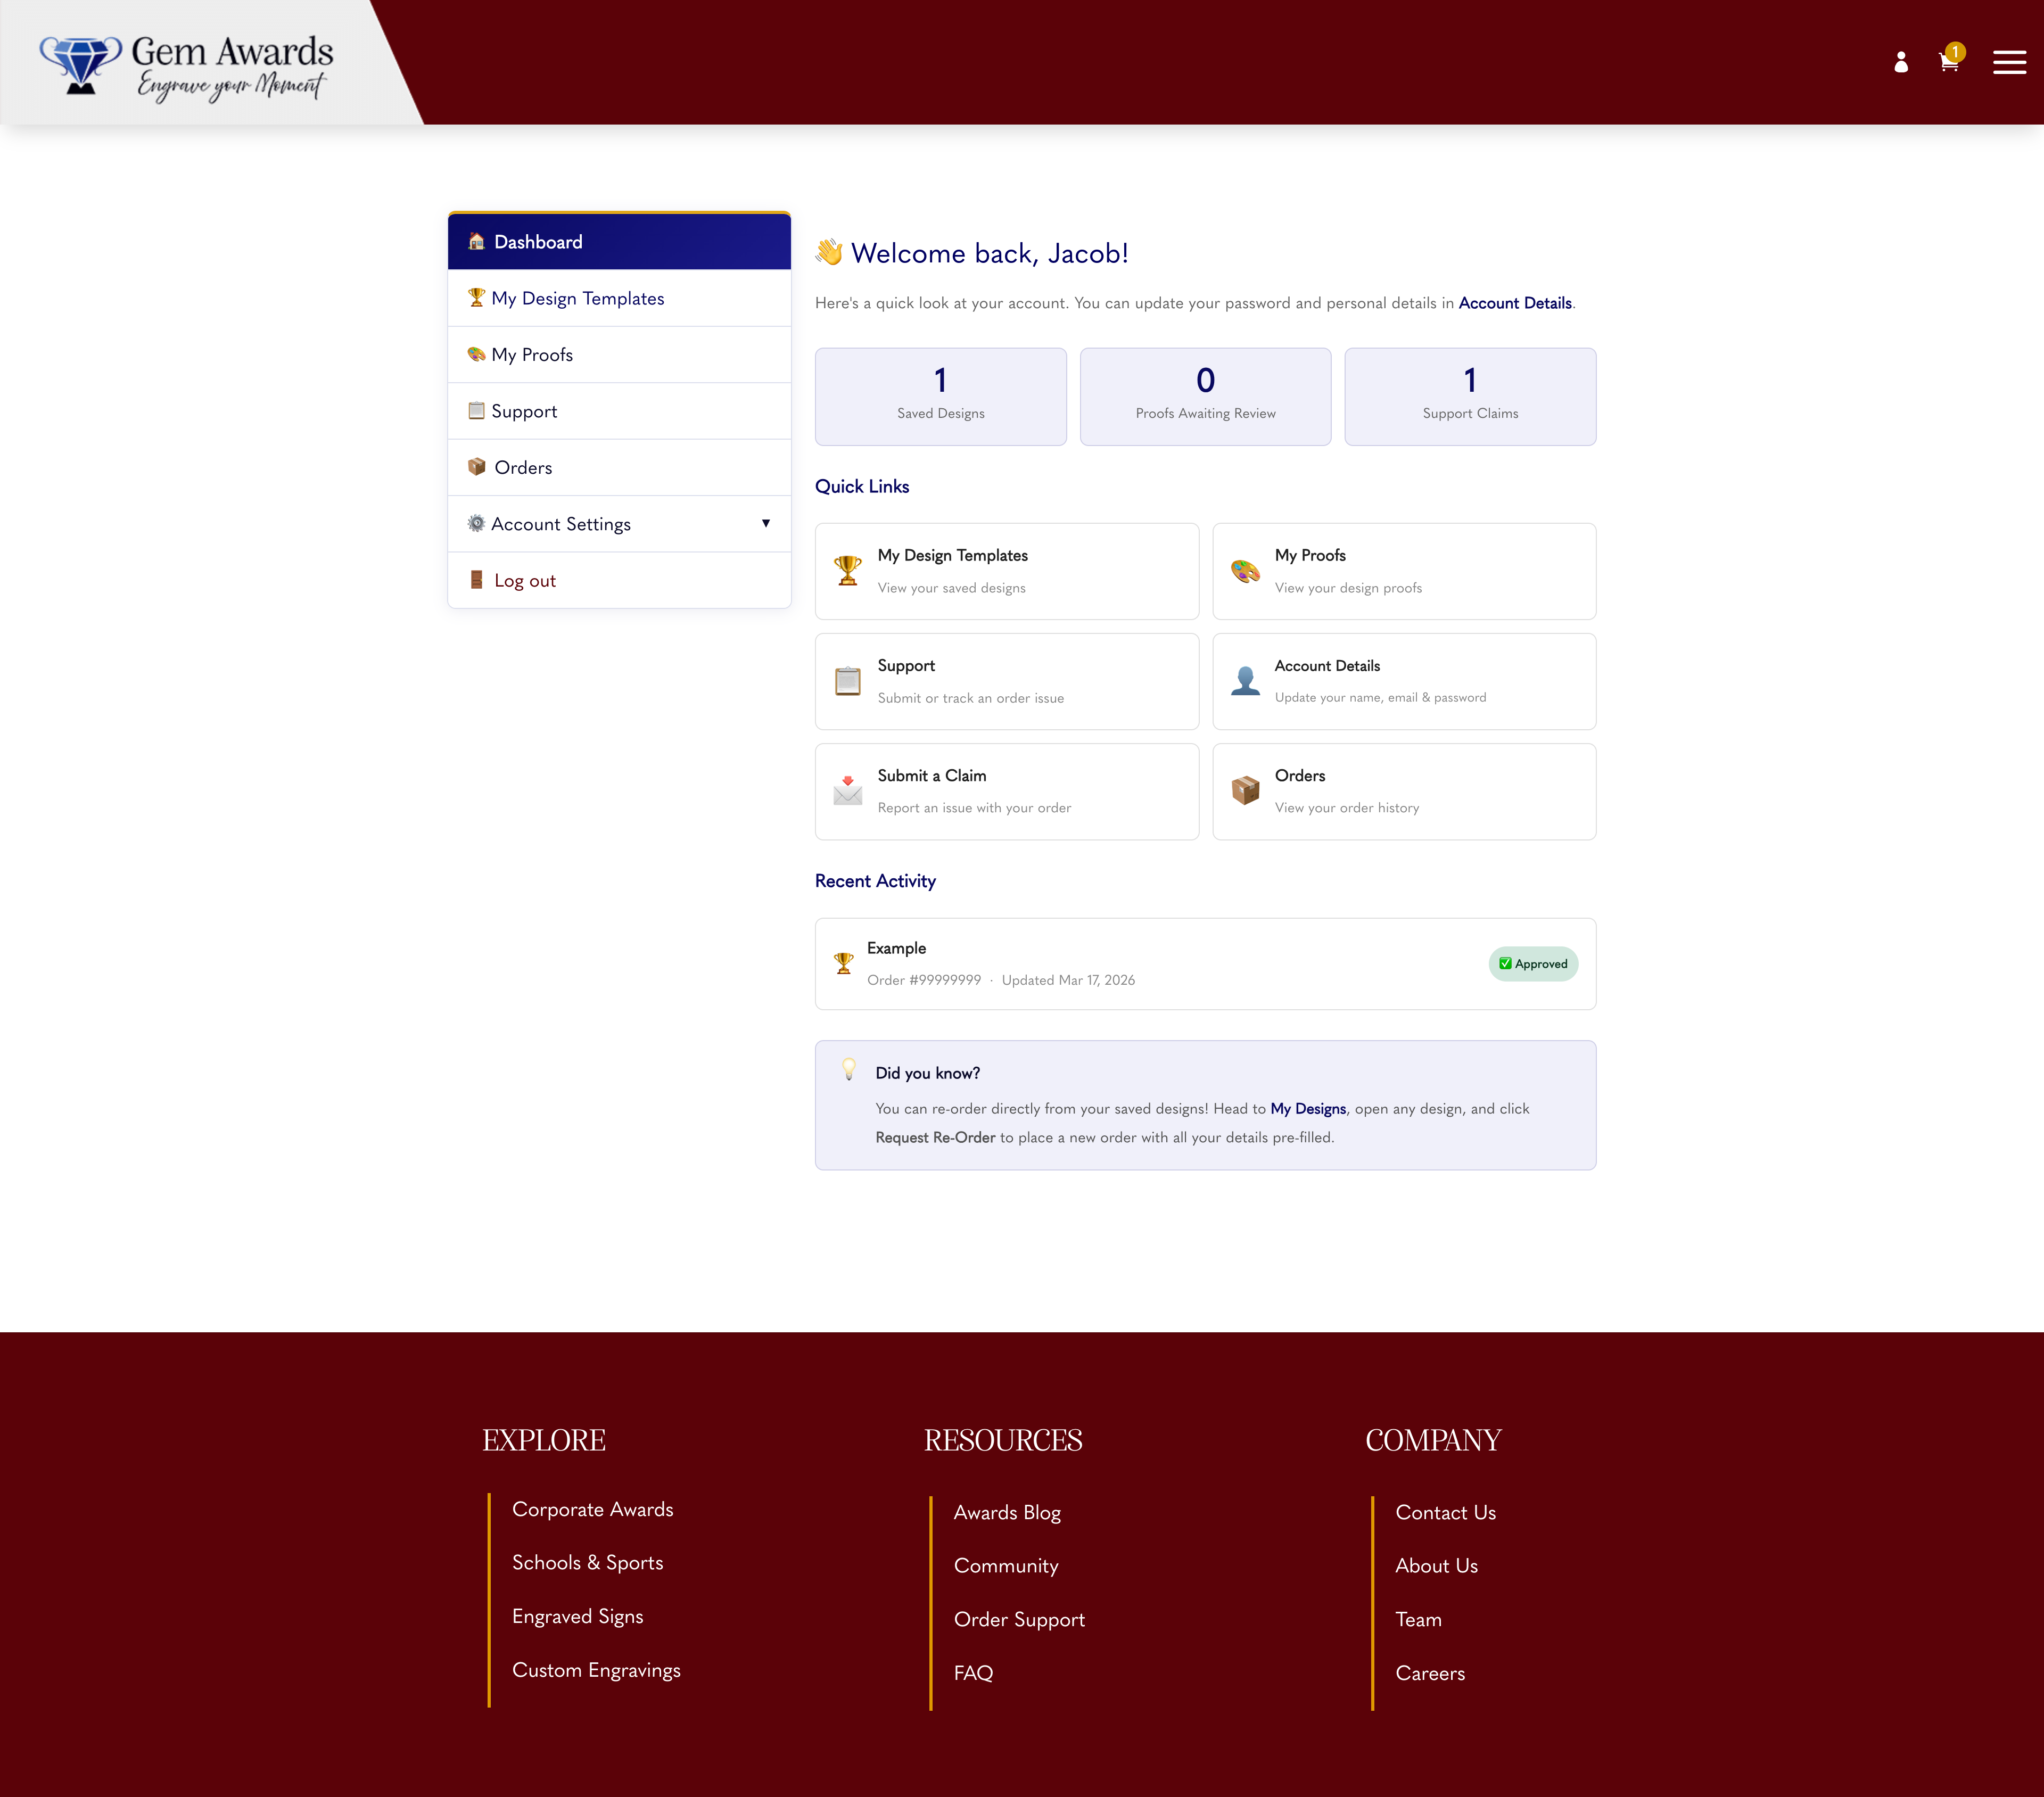Open the Team footer link

[x=1418, y=1619]
